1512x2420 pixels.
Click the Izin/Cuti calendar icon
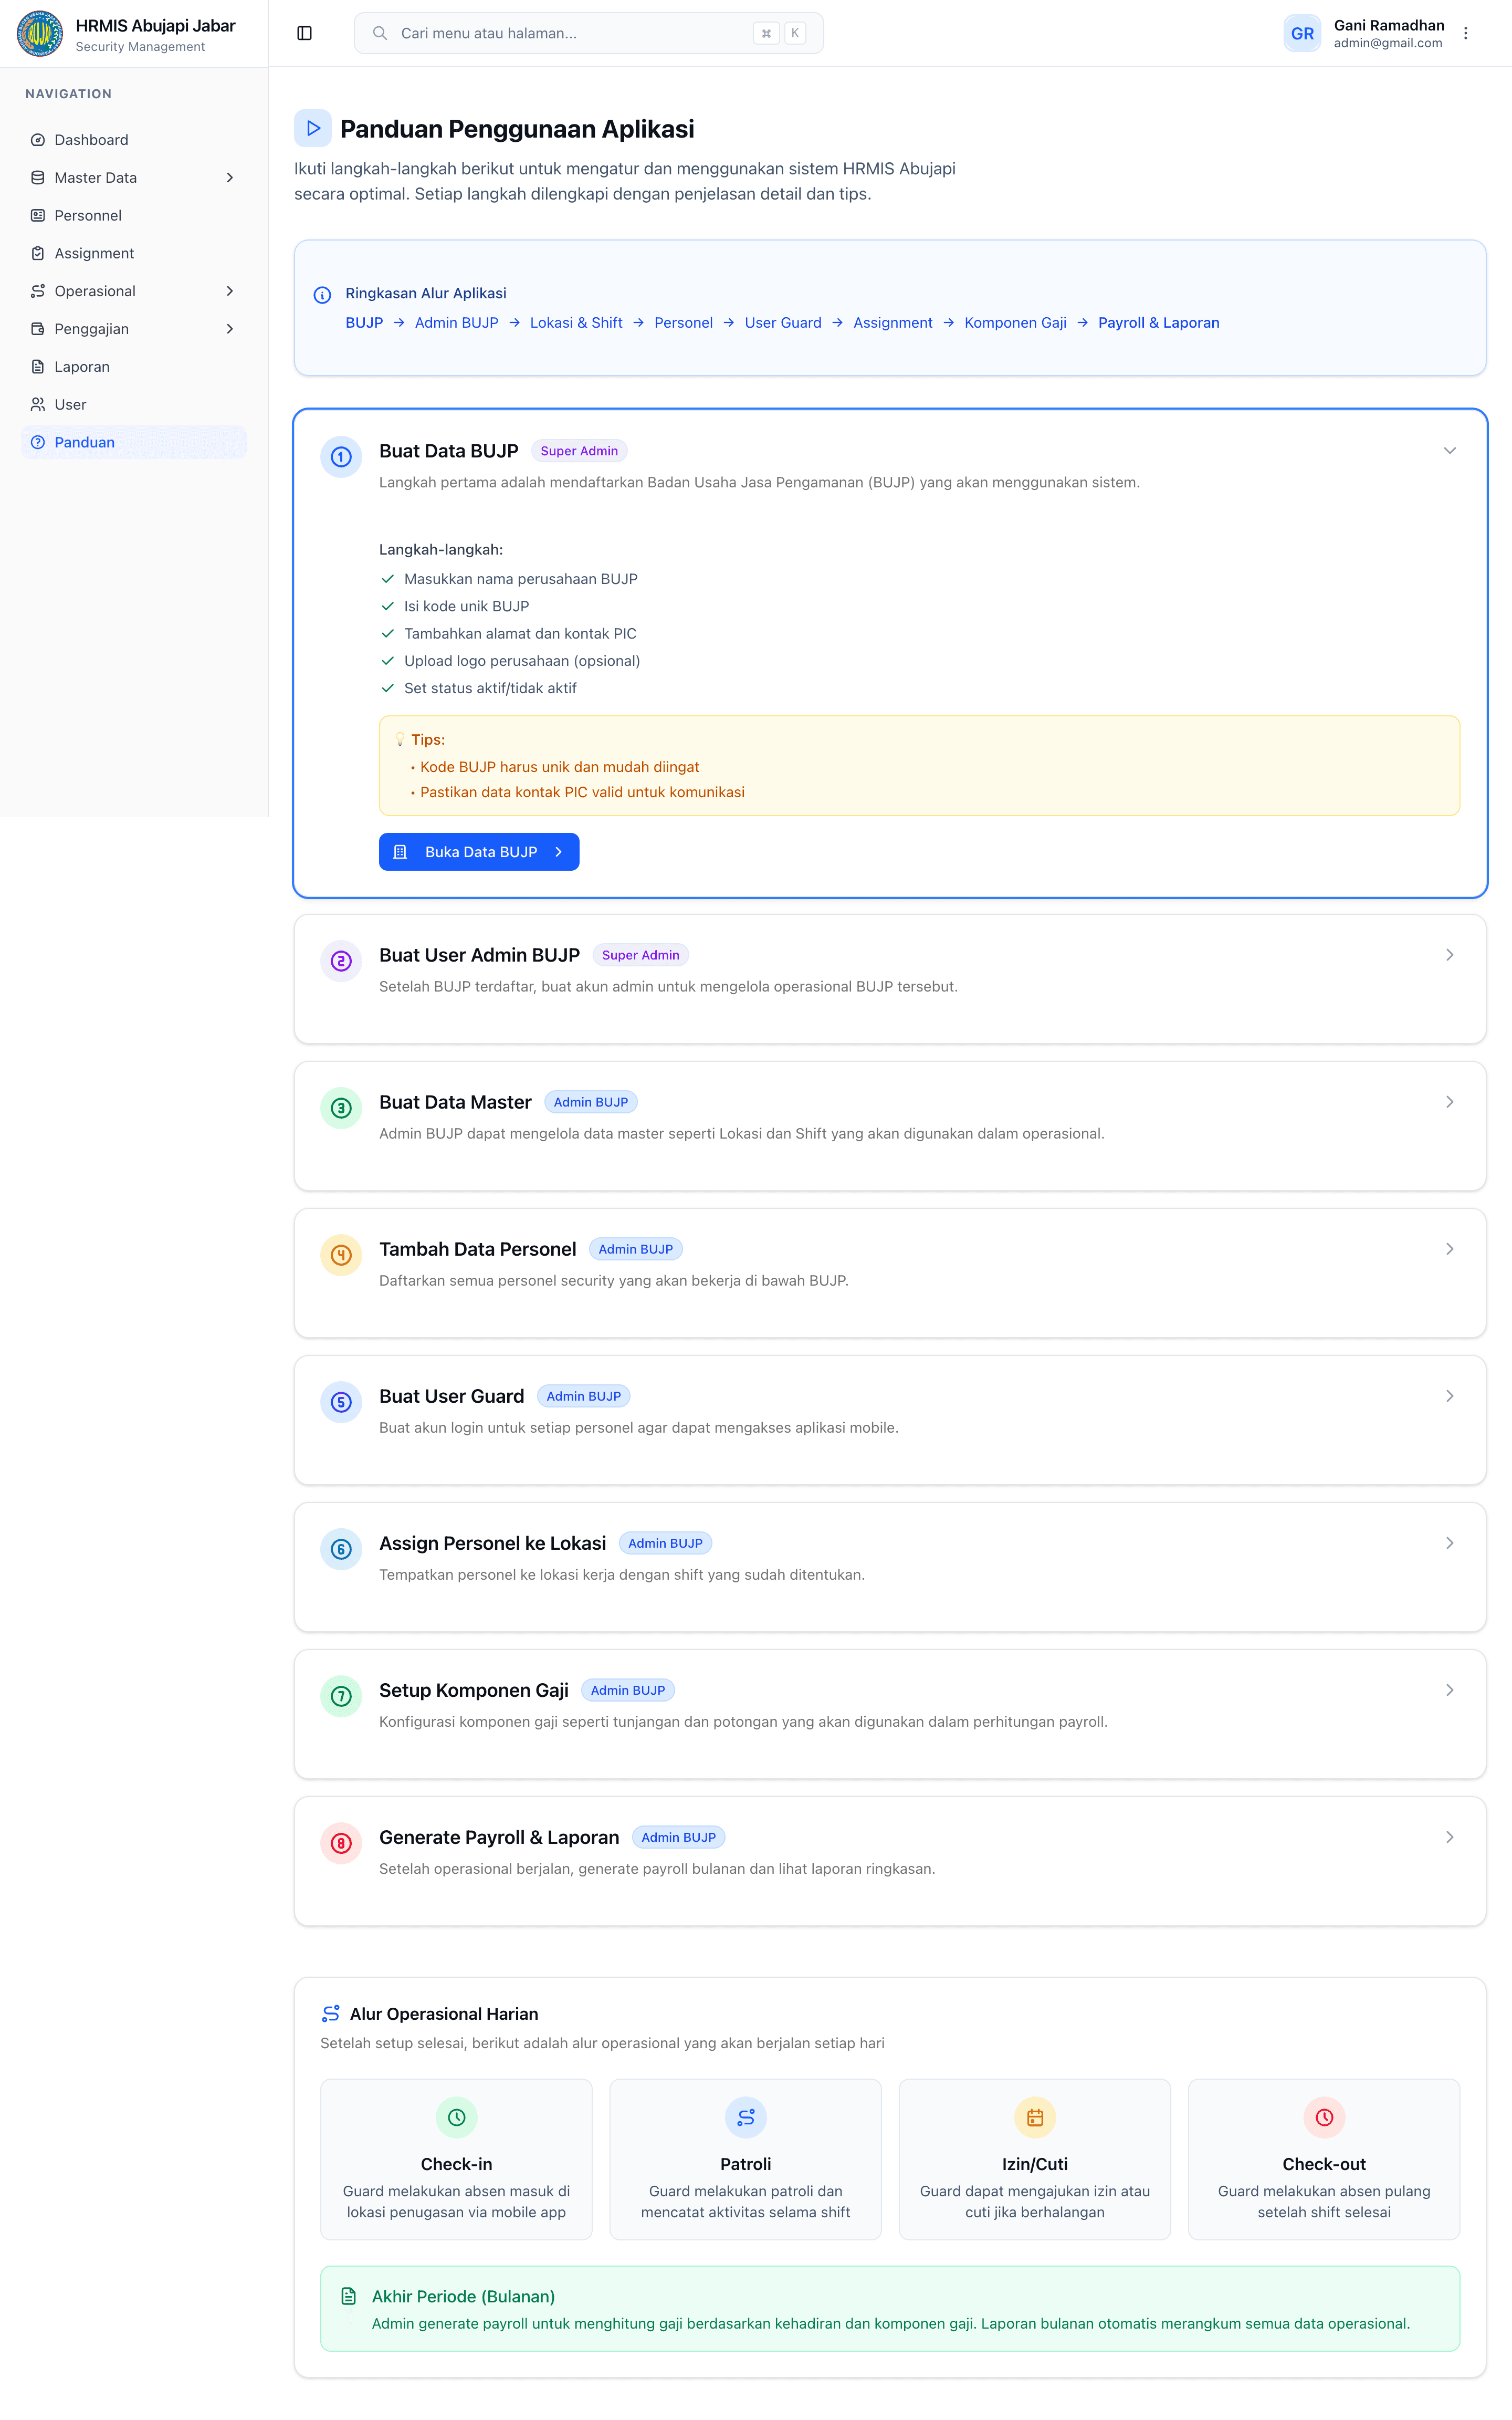click(1034, 2117)
